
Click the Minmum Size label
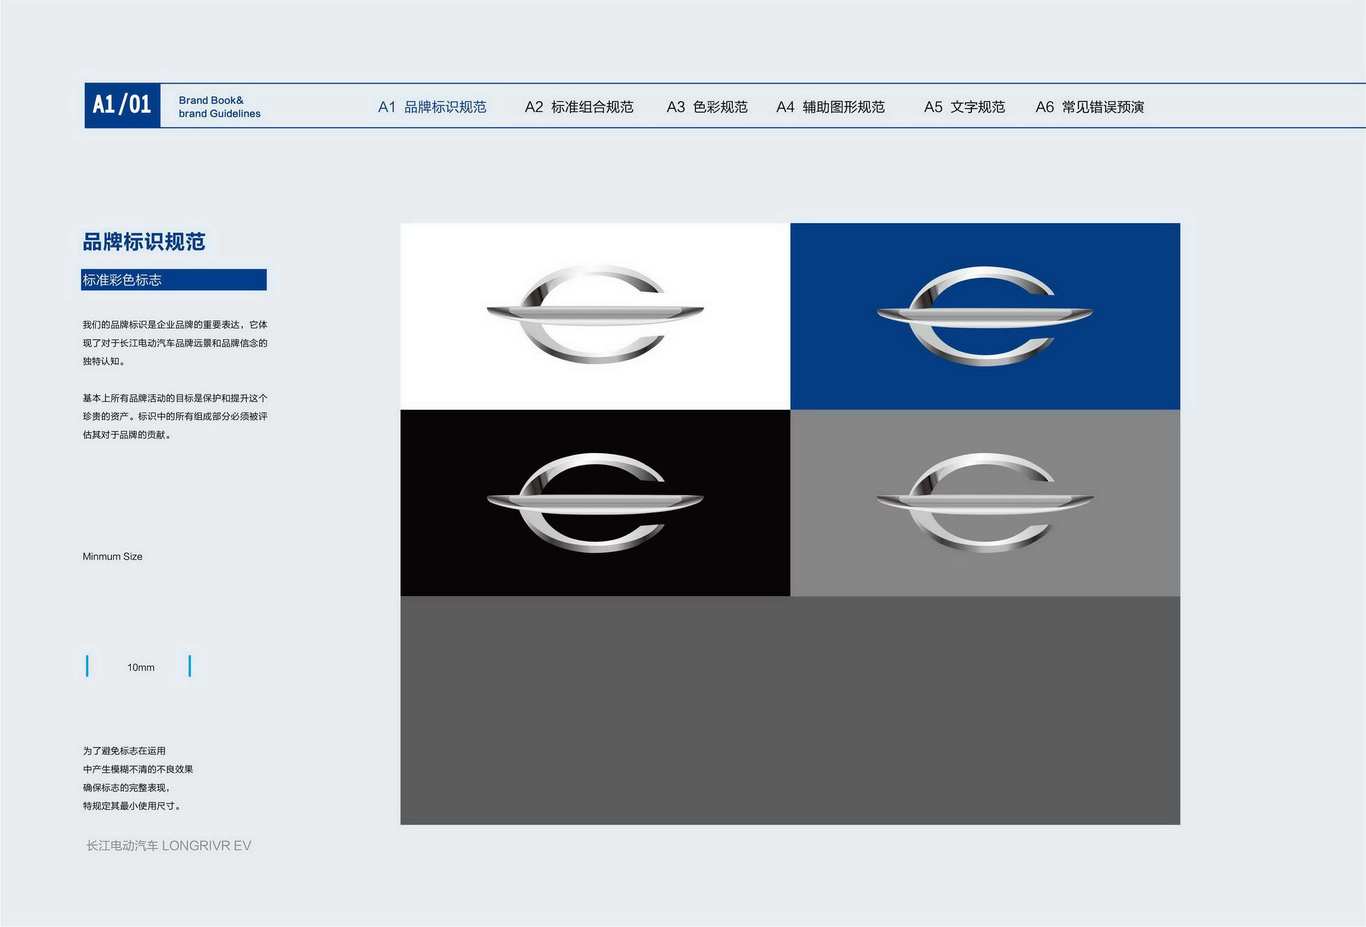pos(112,557)
